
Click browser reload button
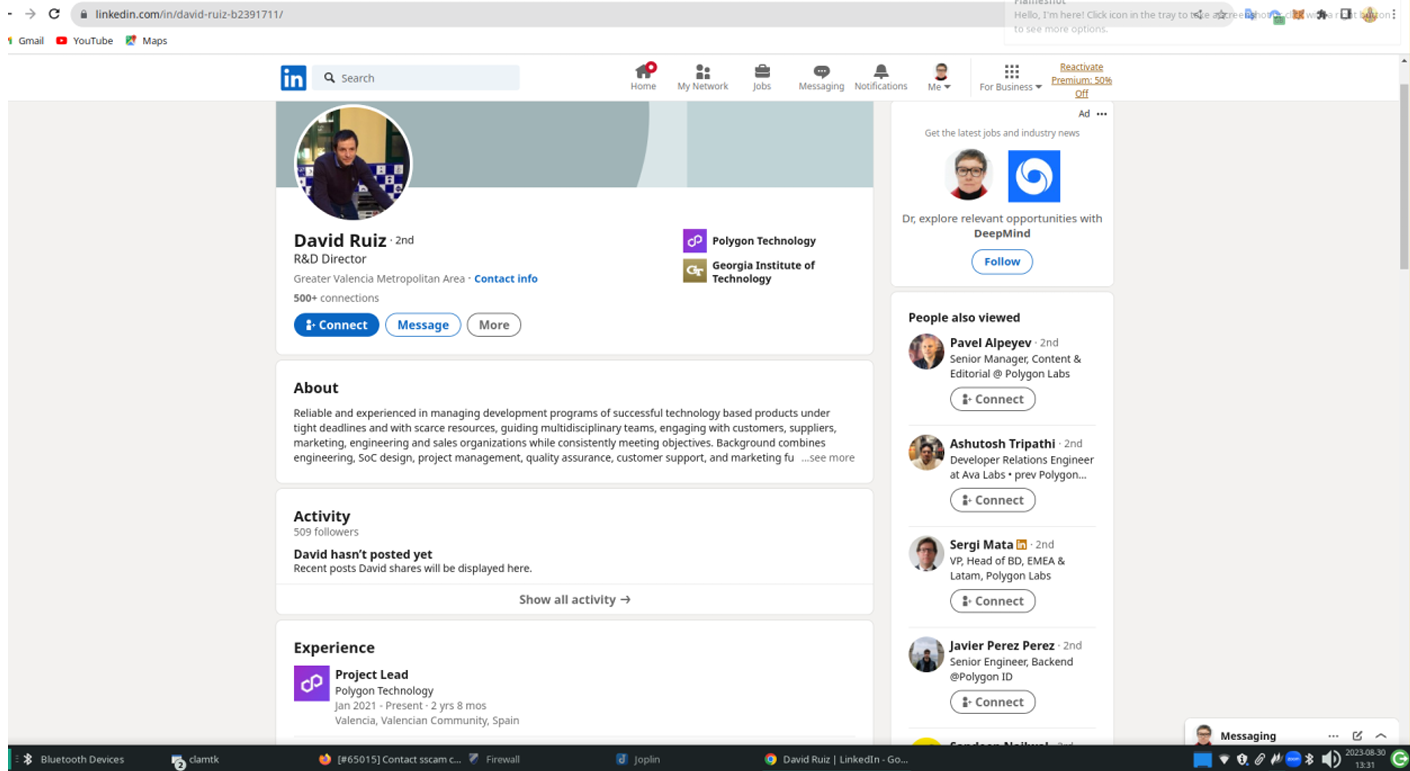(54, 14)
